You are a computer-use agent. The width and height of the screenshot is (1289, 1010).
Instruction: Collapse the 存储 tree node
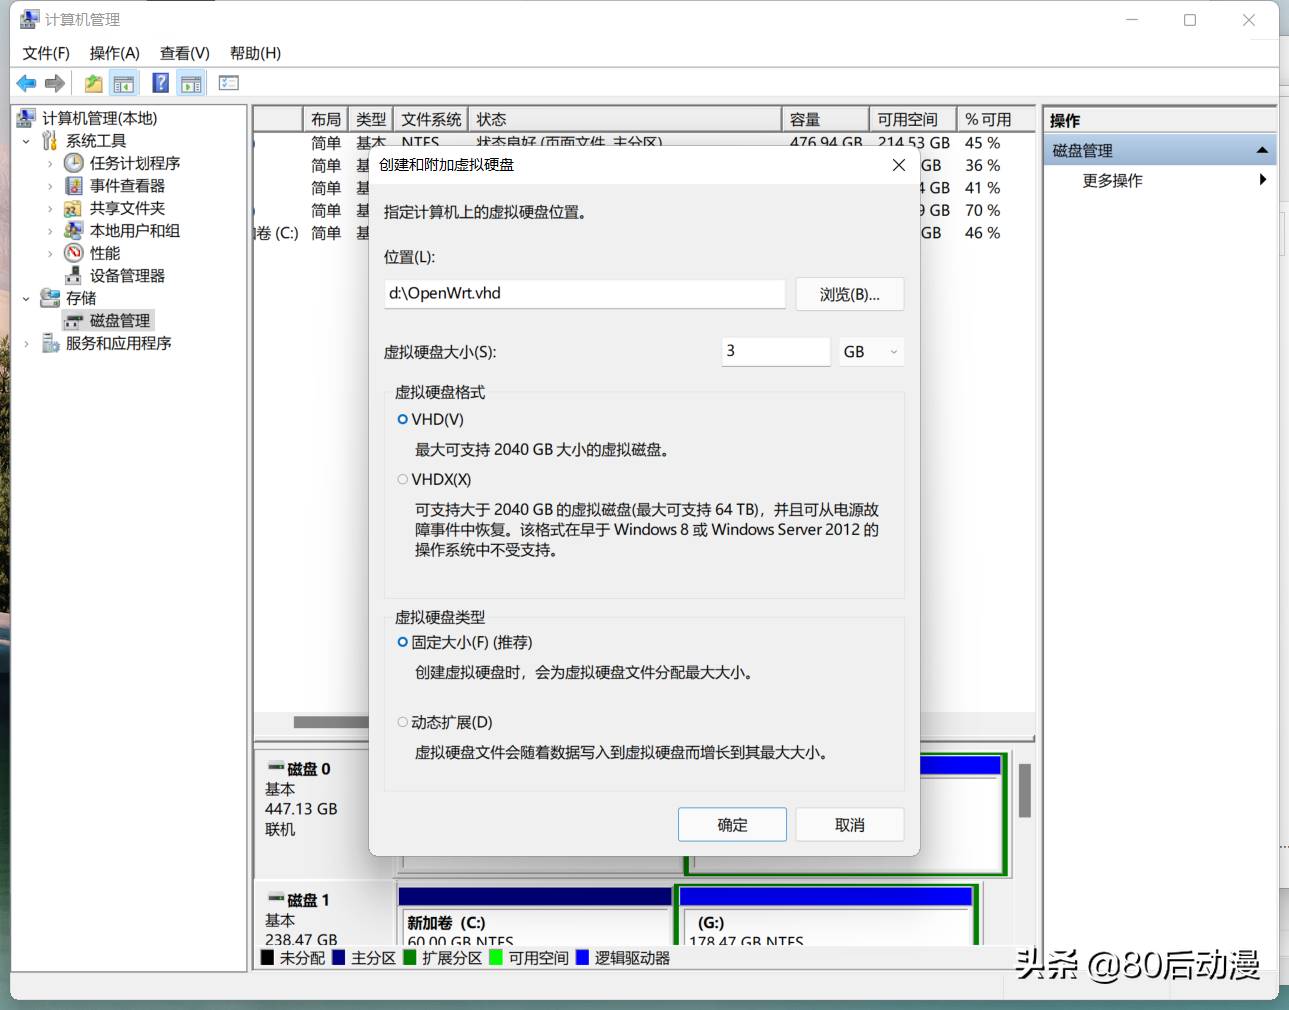coord(26,298)
